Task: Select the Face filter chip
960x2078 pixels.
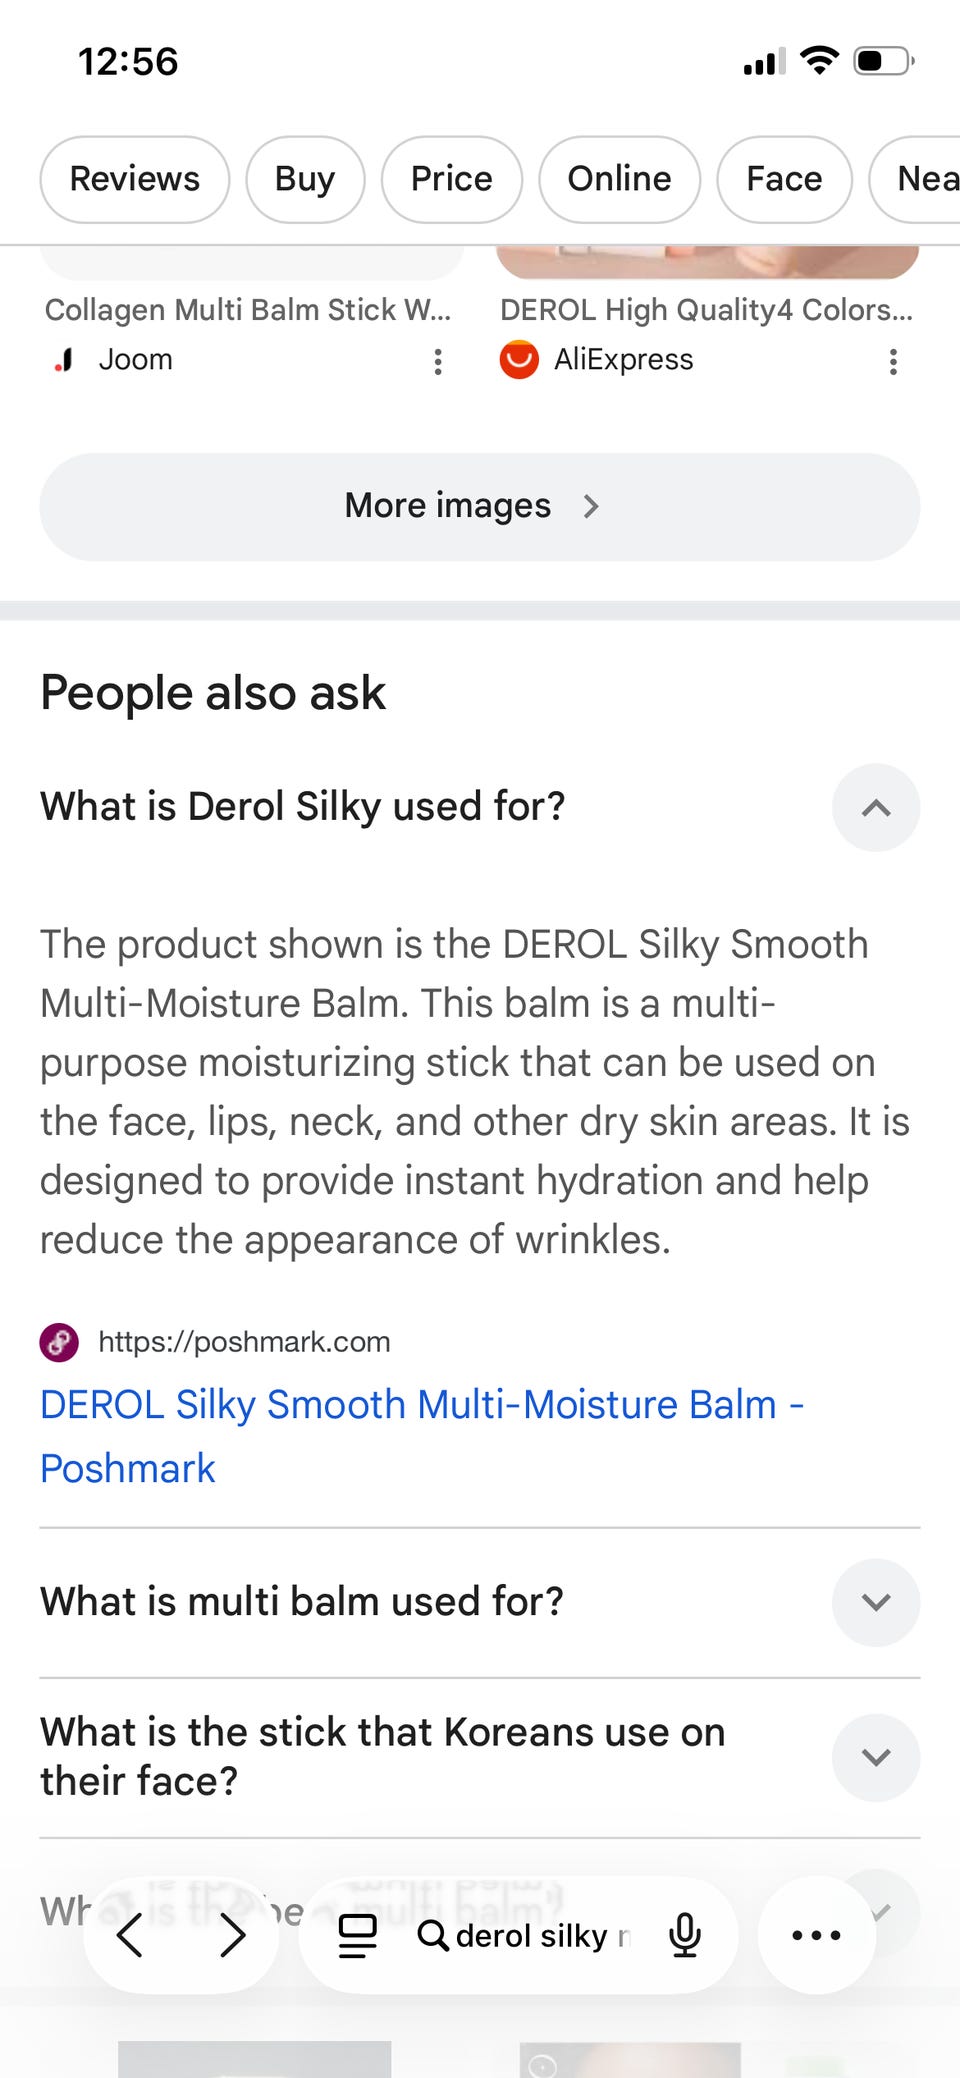Action: tap(784, 179)
